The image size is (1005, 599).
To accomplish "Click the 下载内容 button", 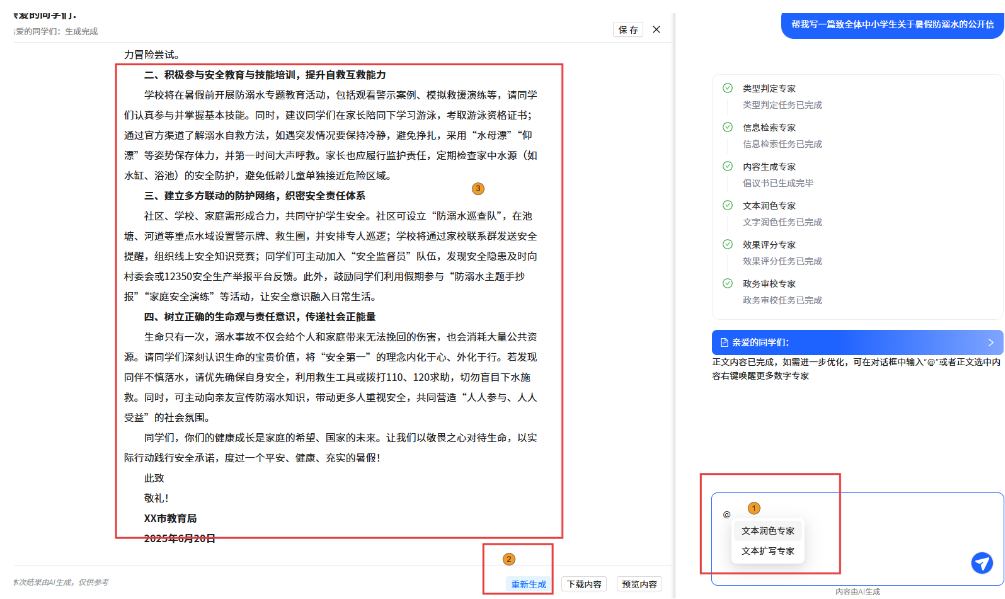I will (x=583, y=584).
